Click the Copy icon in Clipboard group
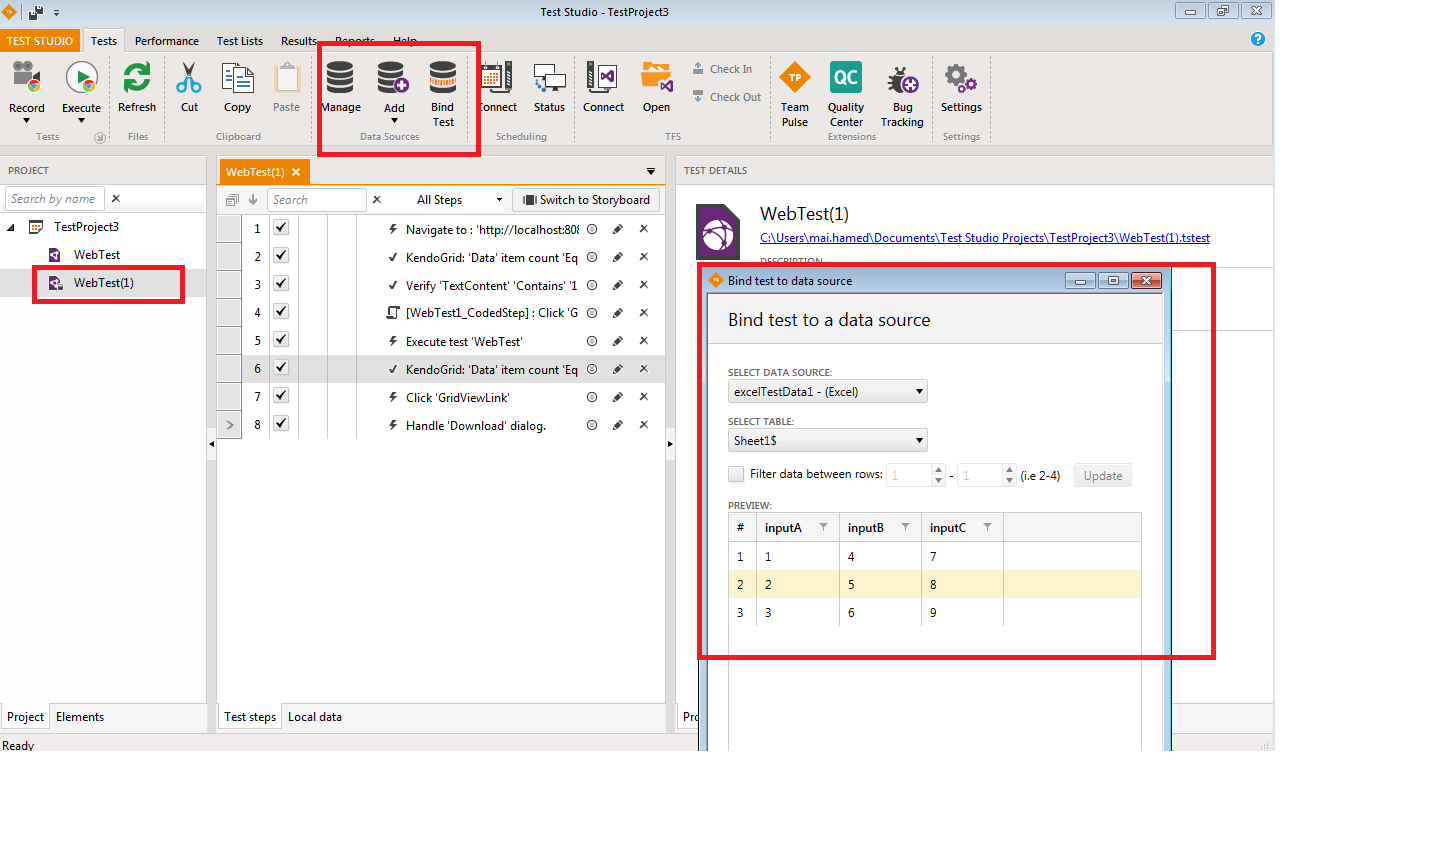The image size is (1440, 851). coord(237,78)
